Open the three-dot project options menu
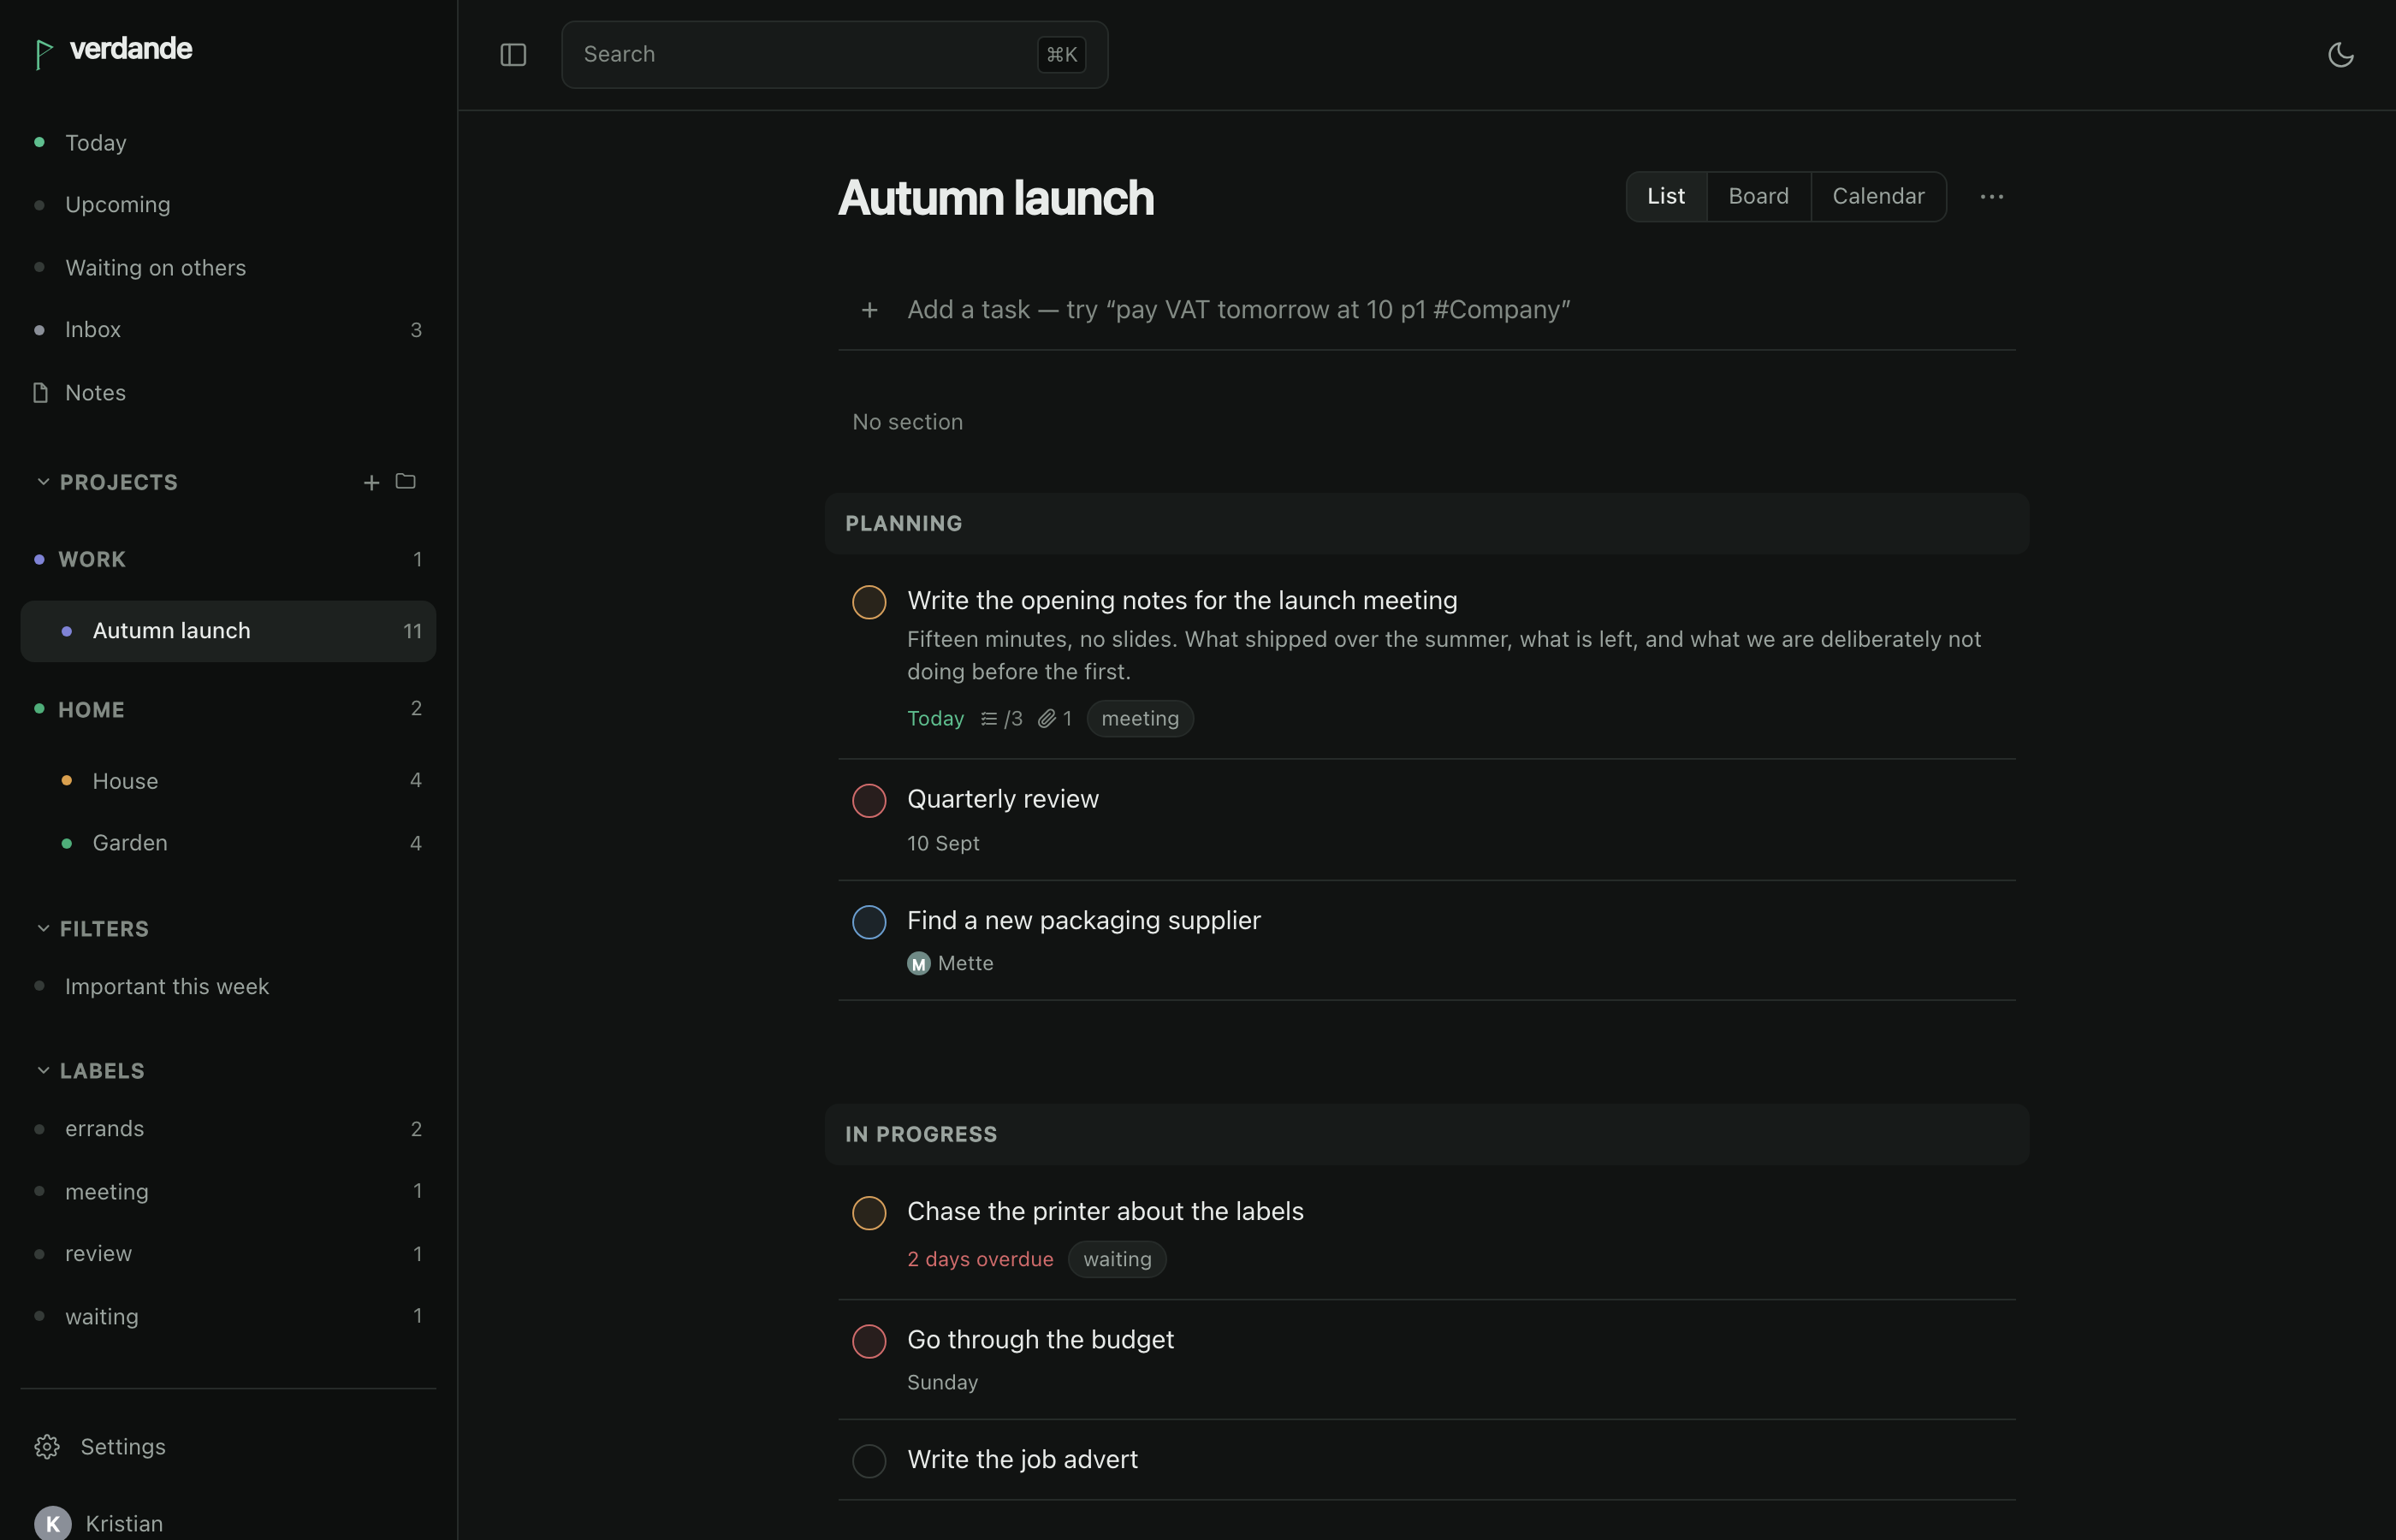 point(1991,197)
